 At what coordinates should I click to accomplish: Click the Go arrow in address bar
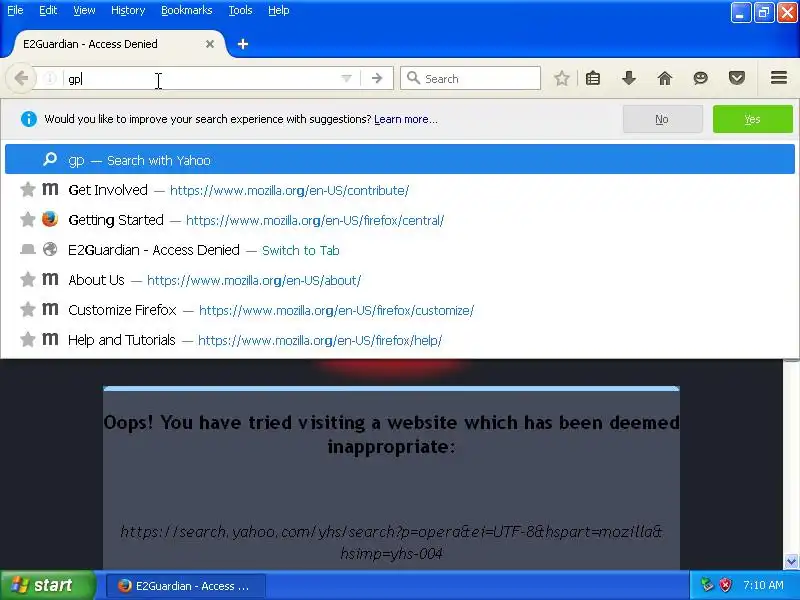377,79
